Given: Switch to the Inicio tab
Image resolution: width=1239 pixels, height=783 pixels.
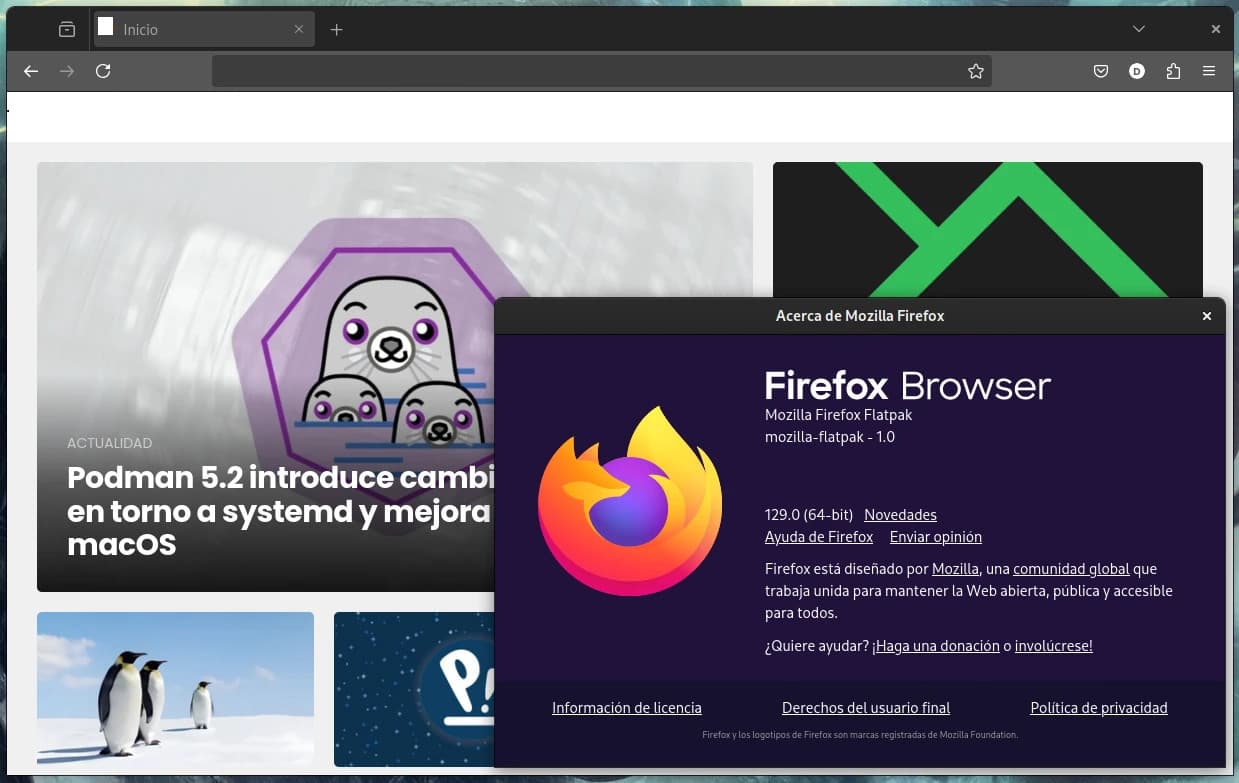Looking at the screenshot, I should click(x=190, y=30).
